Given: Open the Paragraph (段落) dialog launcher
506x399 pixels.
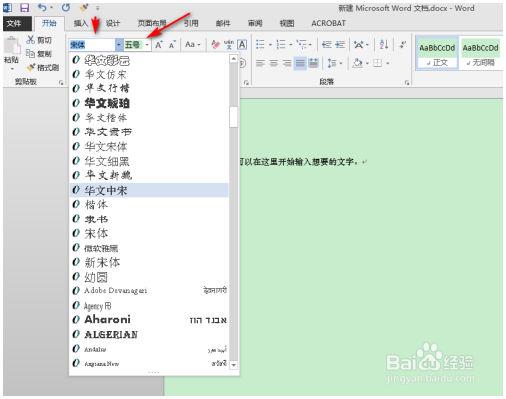Looking at the screenshot, I should [407, 82].
